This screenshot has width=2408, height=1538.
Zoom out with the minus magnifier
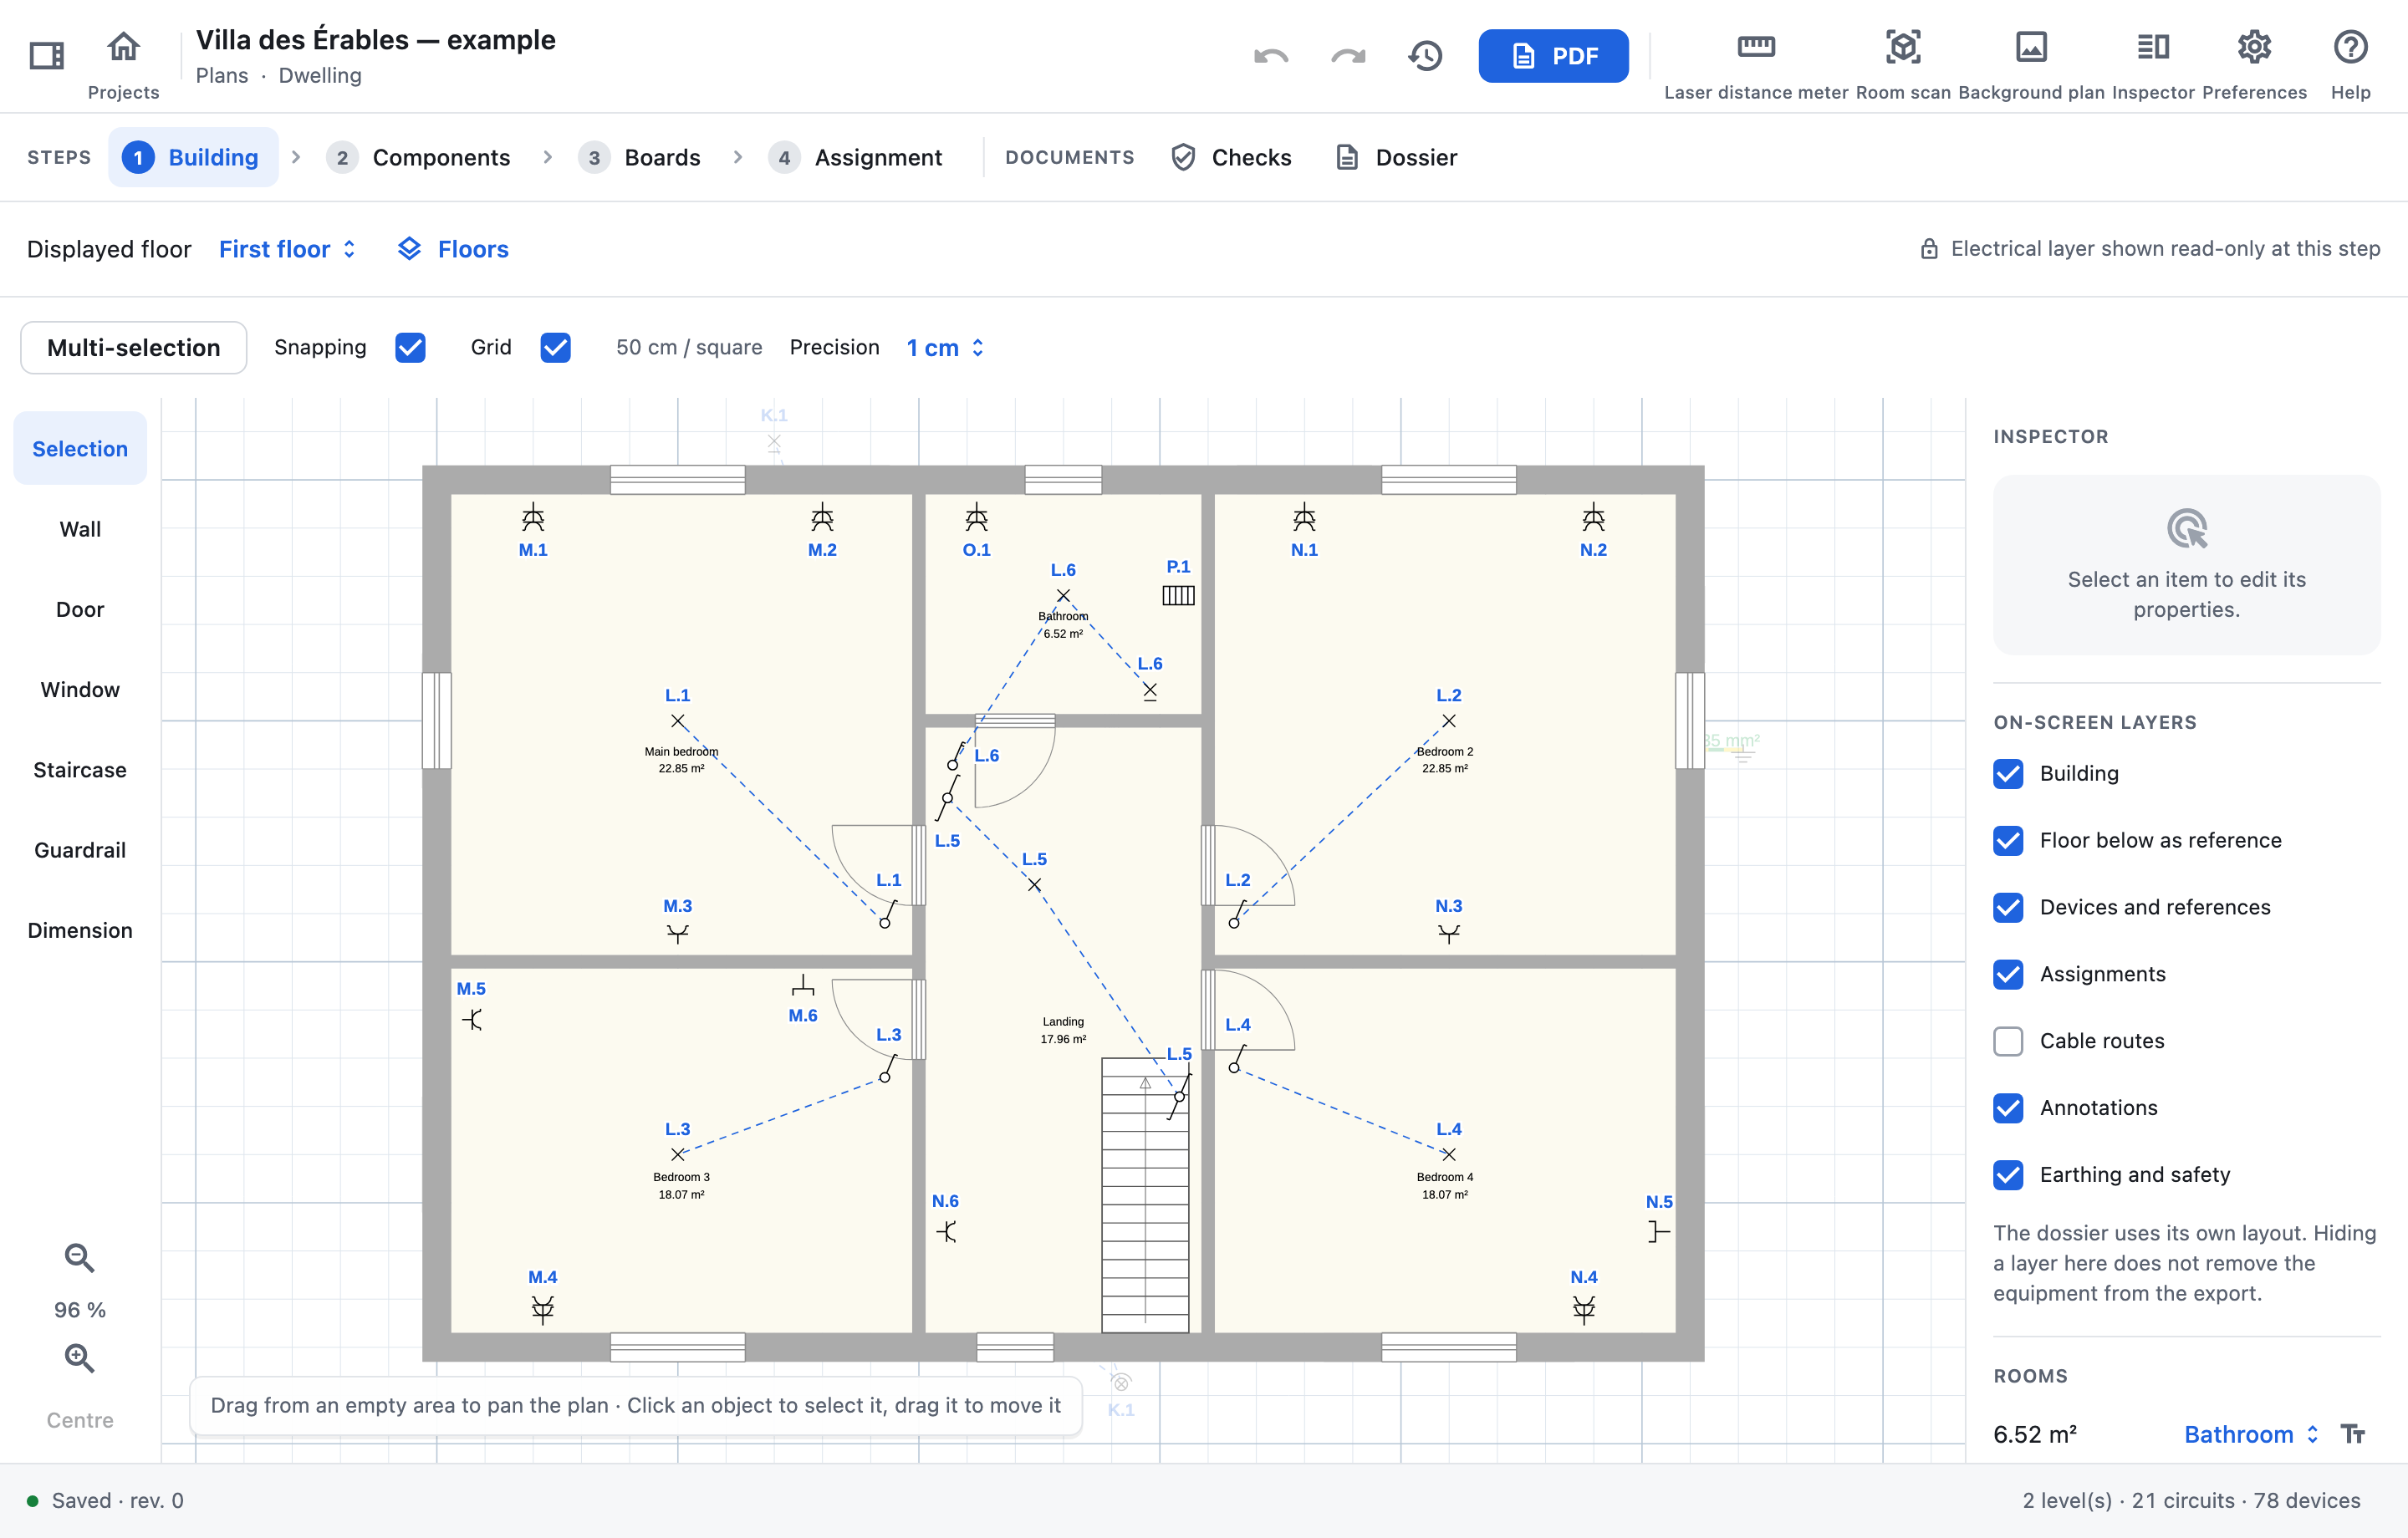(80, 1258)
